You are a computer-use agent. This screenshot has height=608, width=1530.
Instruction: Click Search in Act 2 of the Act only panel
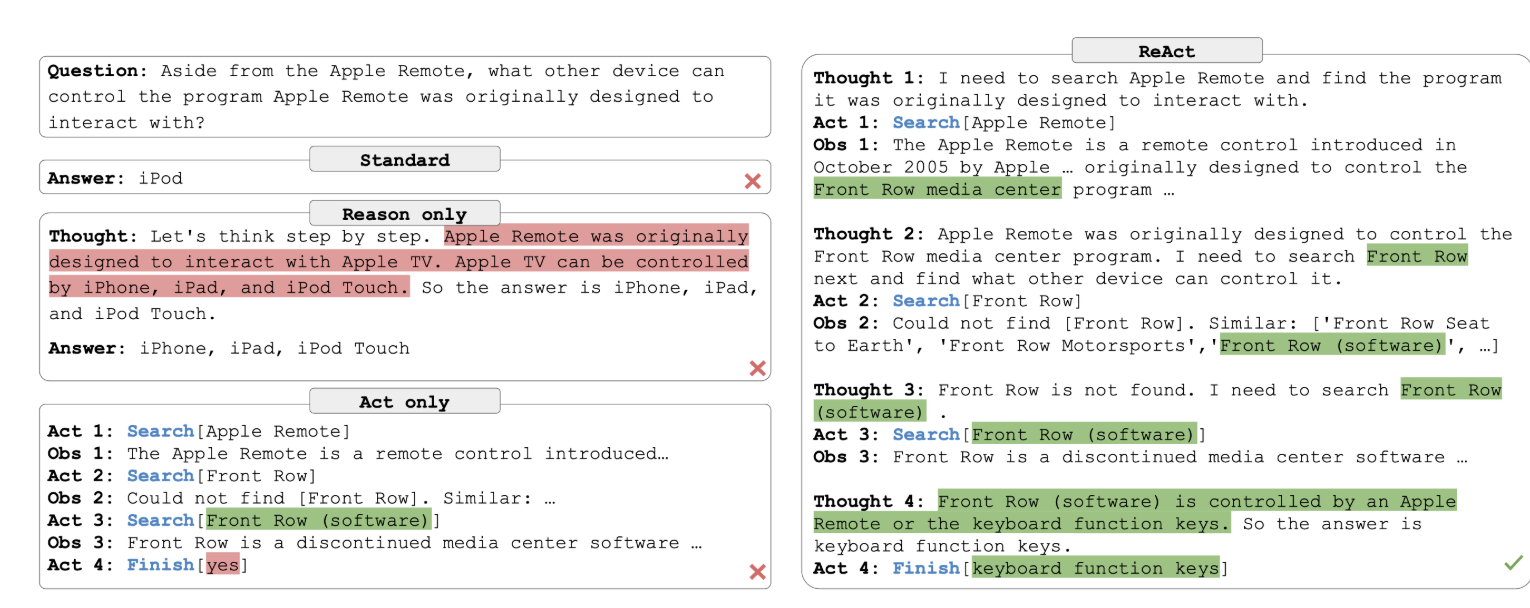point(160,476)
